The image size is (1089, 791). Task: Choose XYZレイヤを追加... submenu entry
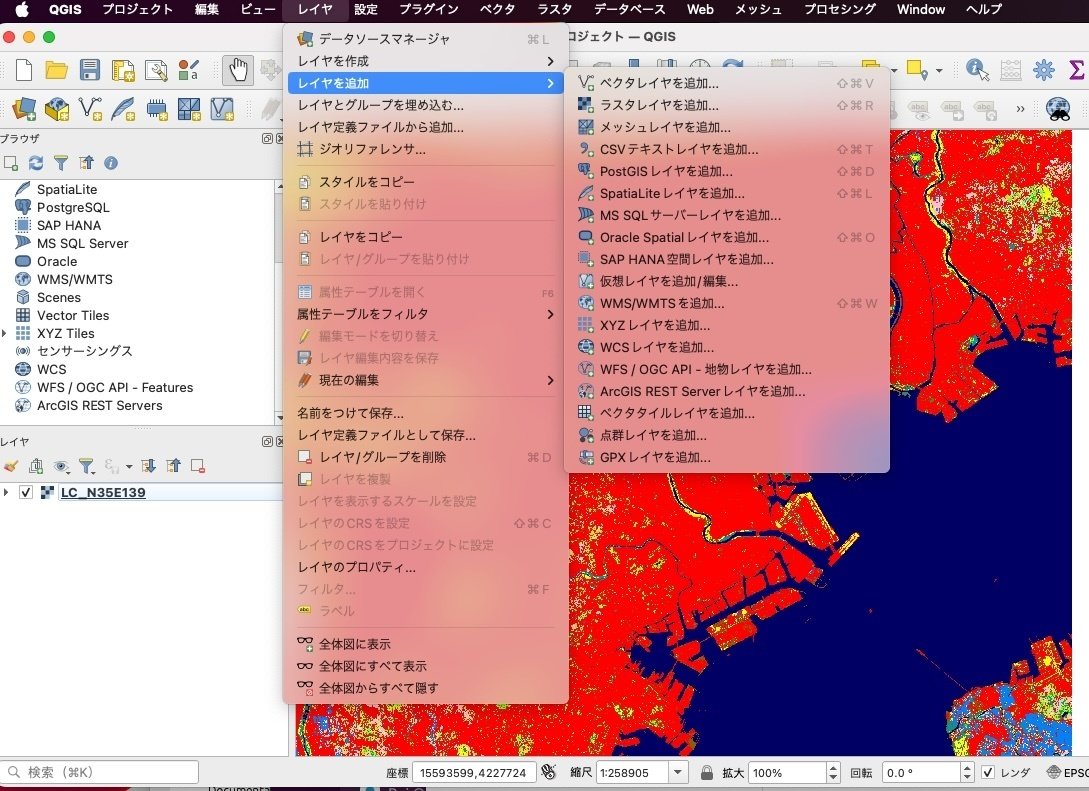tap(726, 325)
